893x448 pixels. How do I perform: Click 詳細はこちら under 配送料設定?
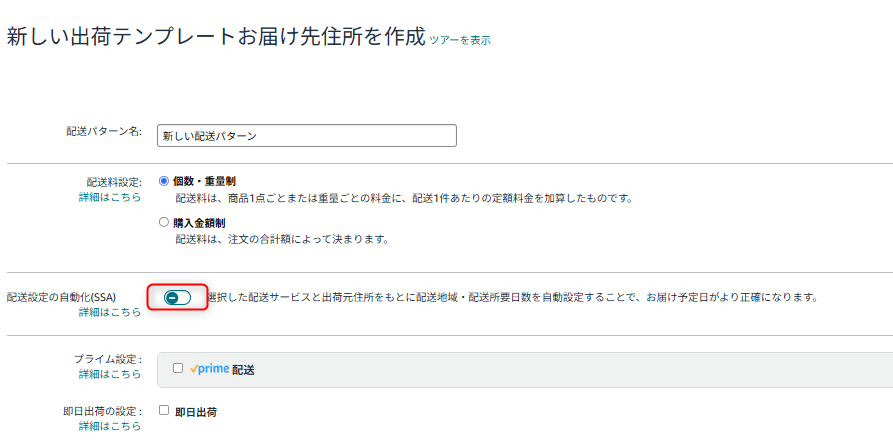[110, 197]
